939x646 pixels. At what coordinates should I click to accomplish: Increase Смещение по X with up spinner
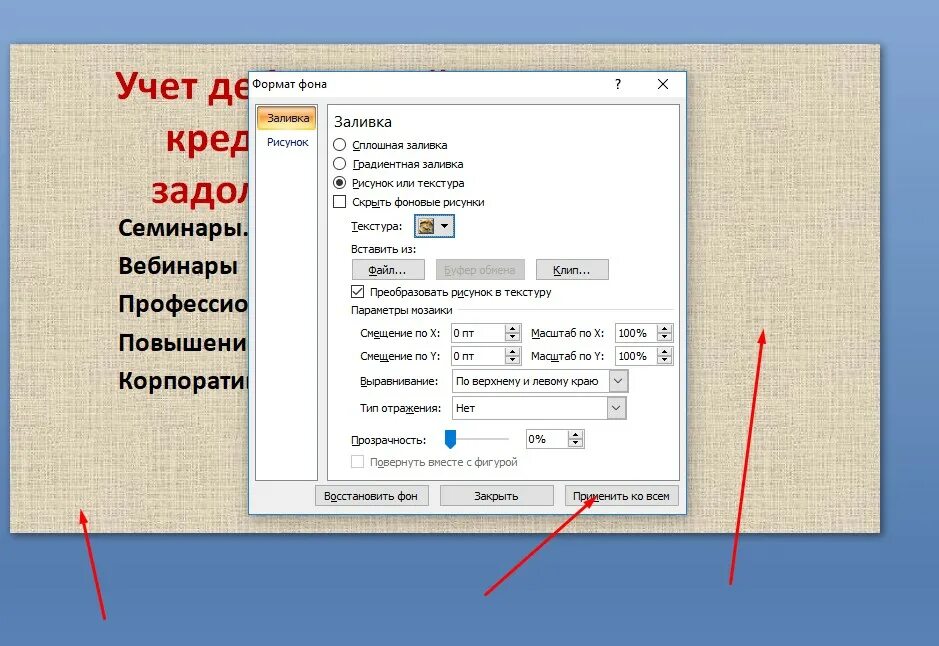(x=512, y=329)
